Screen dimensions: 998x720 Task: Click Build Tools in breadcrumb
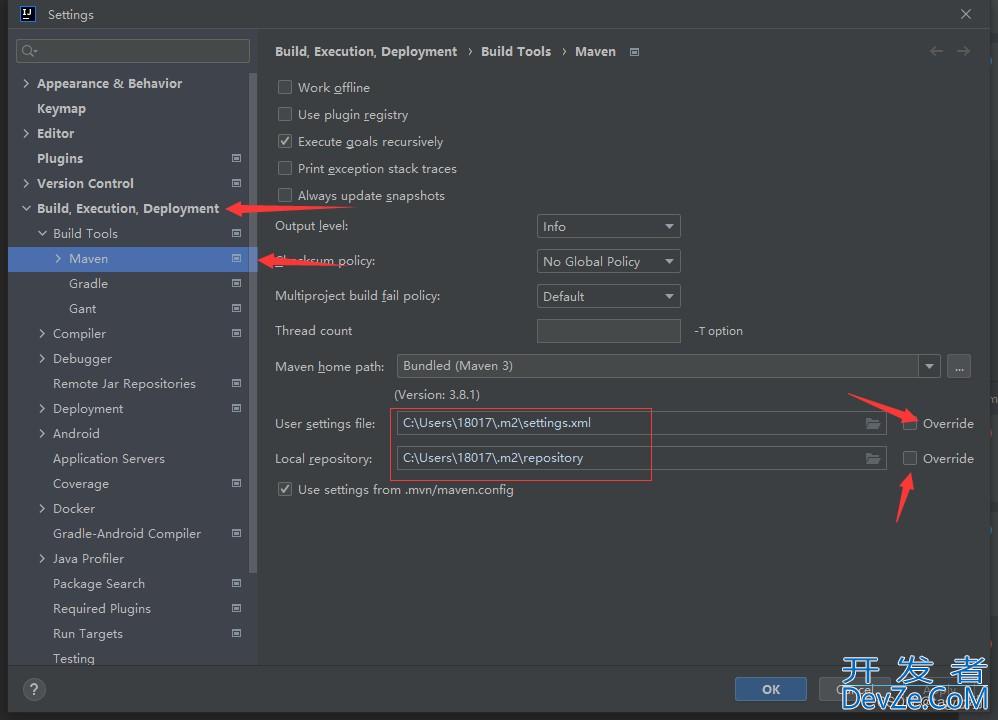516,52
